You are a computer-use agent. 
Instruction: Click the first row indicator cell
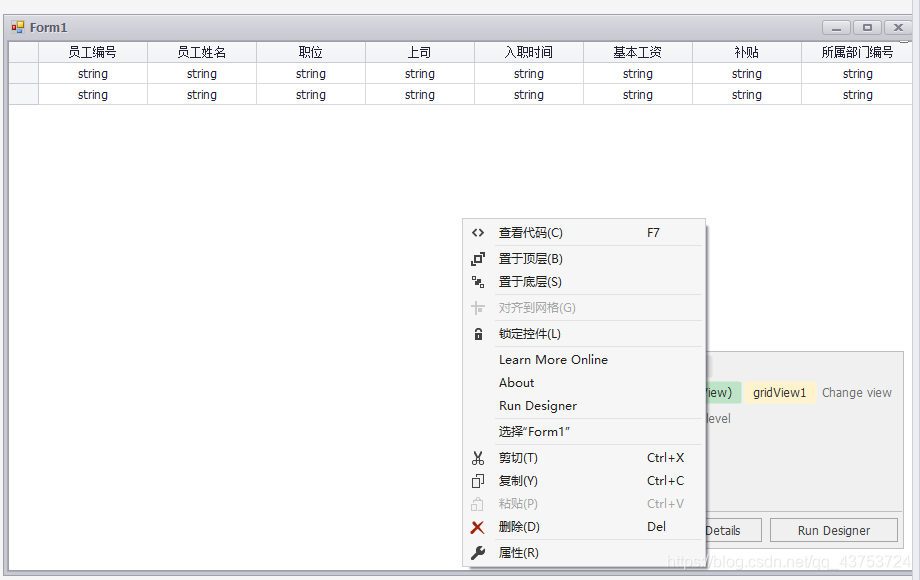[x=23, y=74]
